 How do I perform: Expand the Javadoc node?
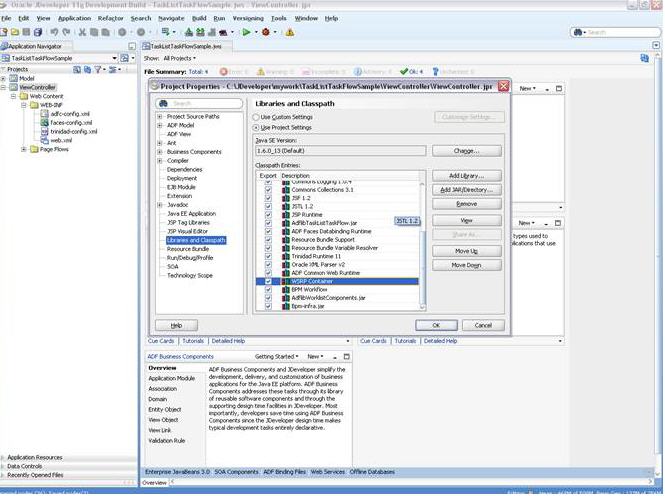[x=160, y=205]
